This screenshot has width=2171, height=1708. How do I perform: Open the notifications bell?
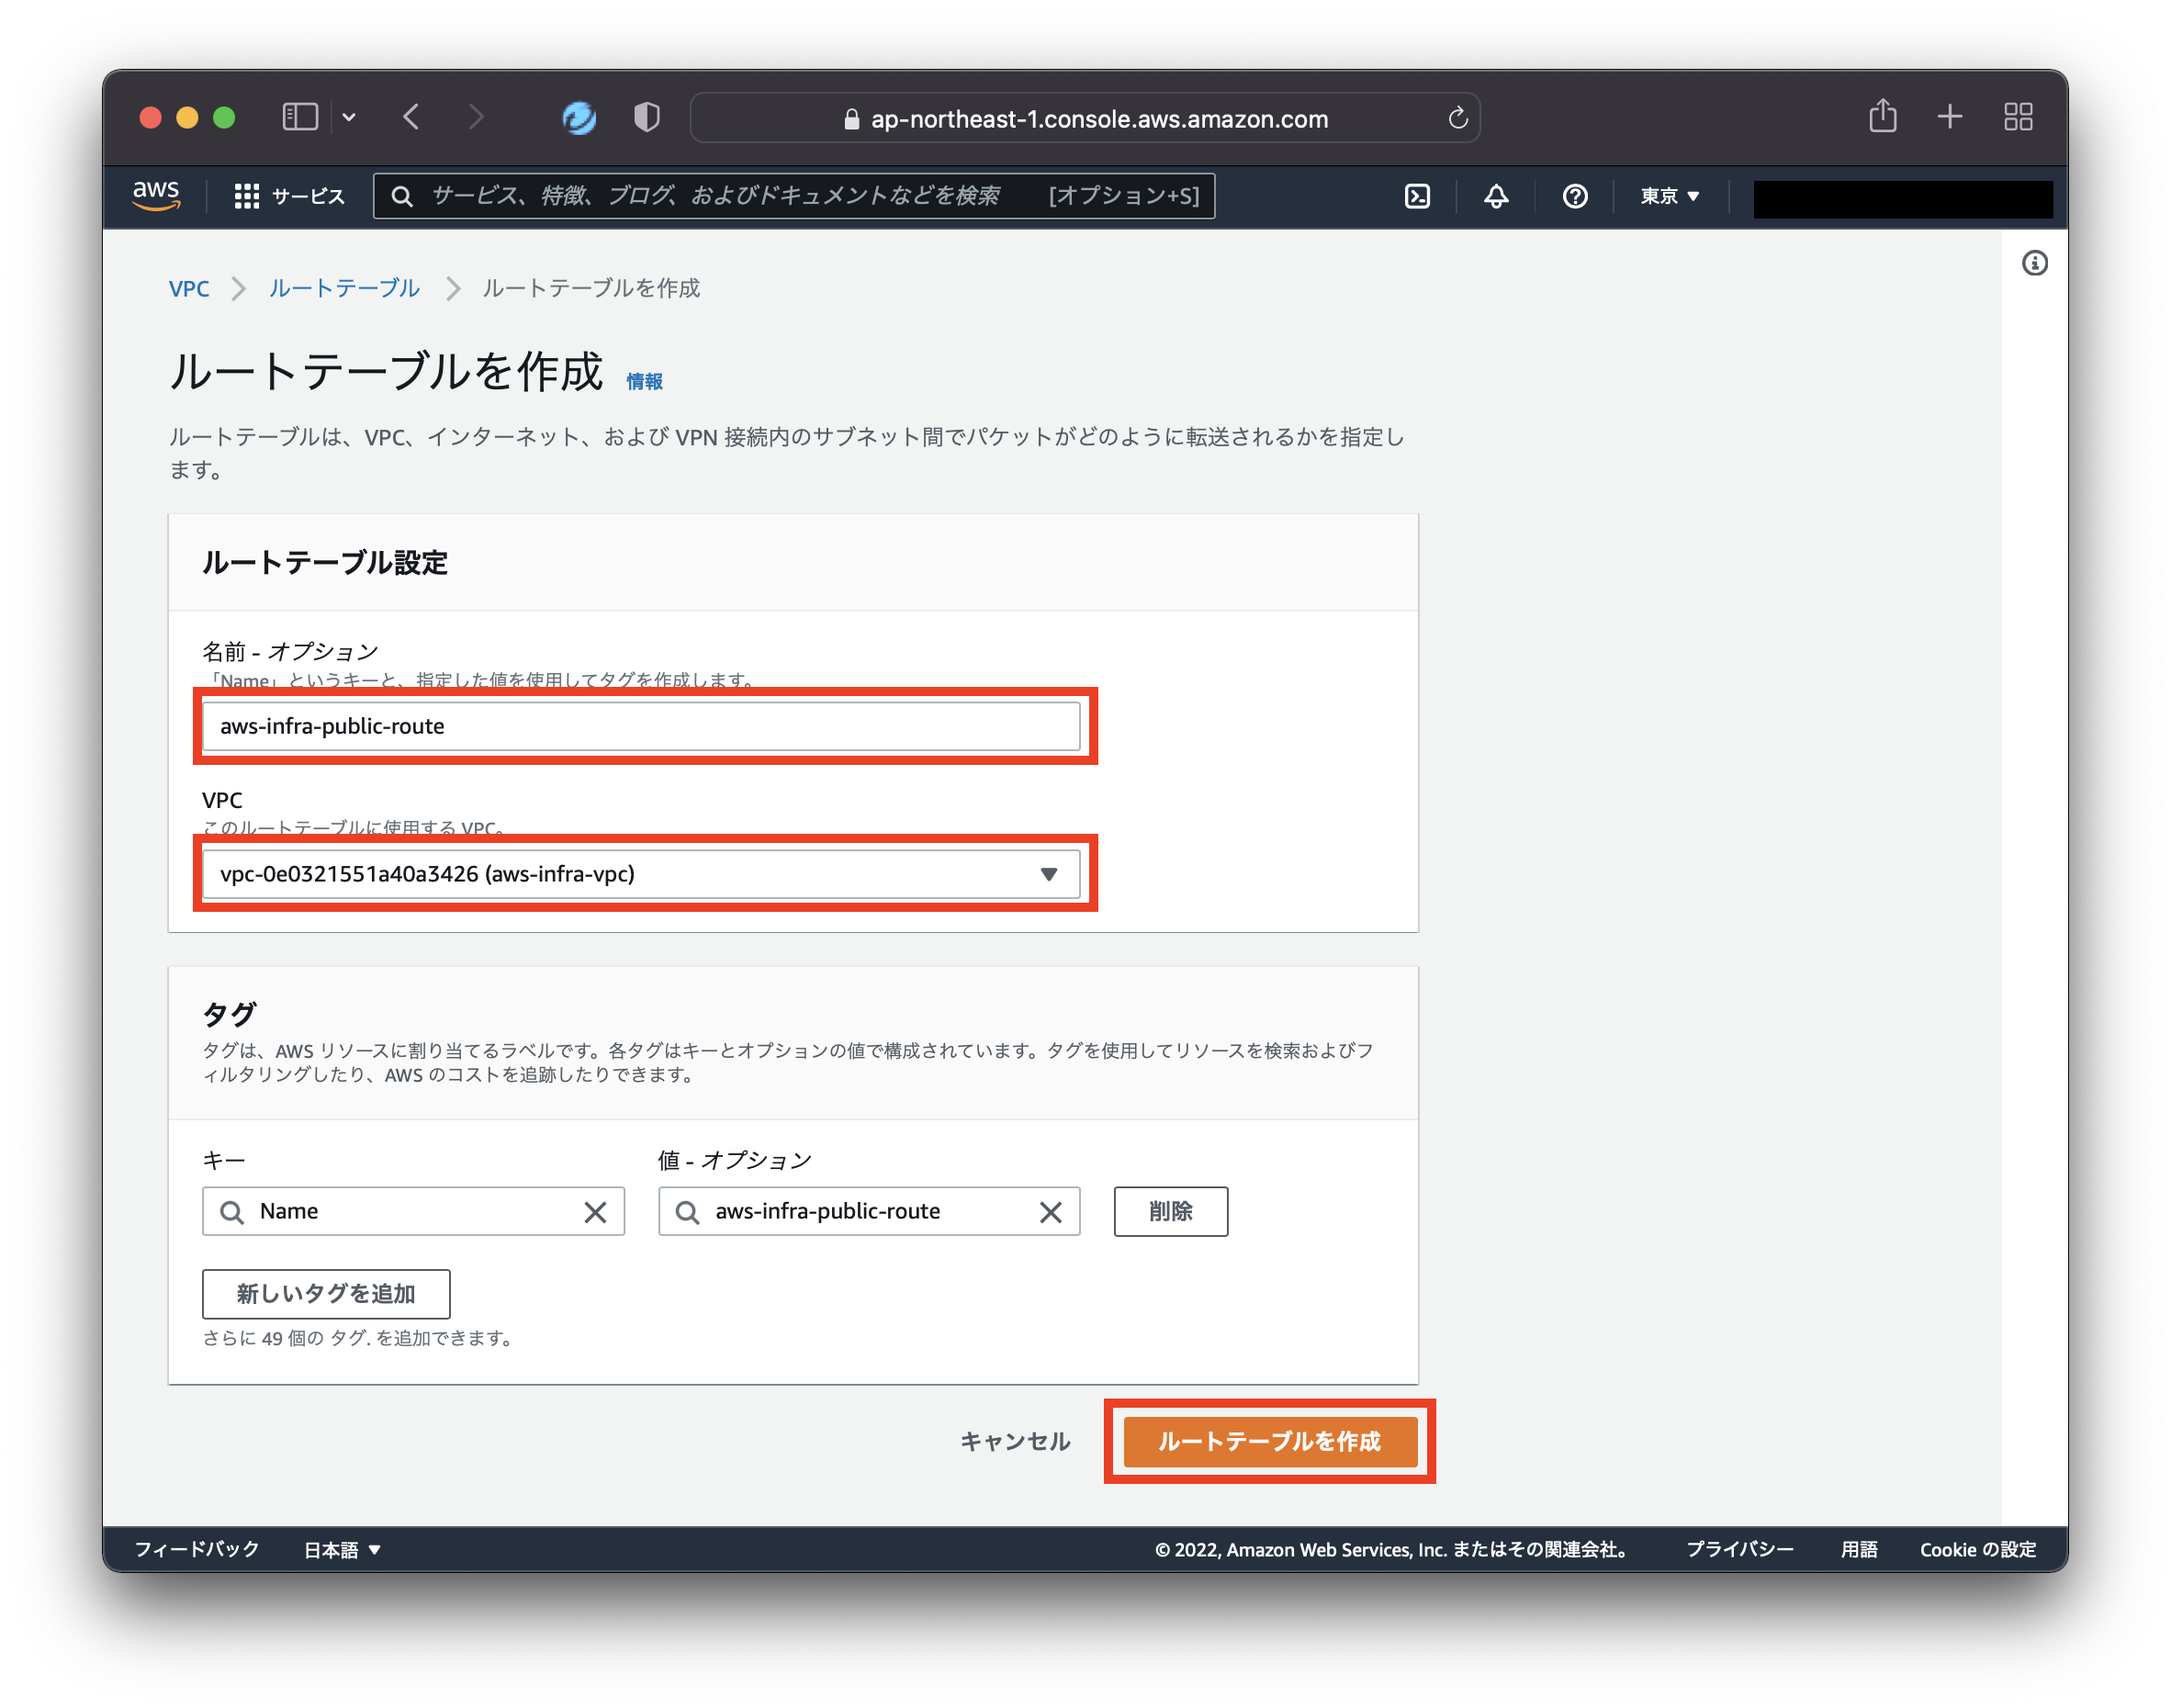point(1496,196)
